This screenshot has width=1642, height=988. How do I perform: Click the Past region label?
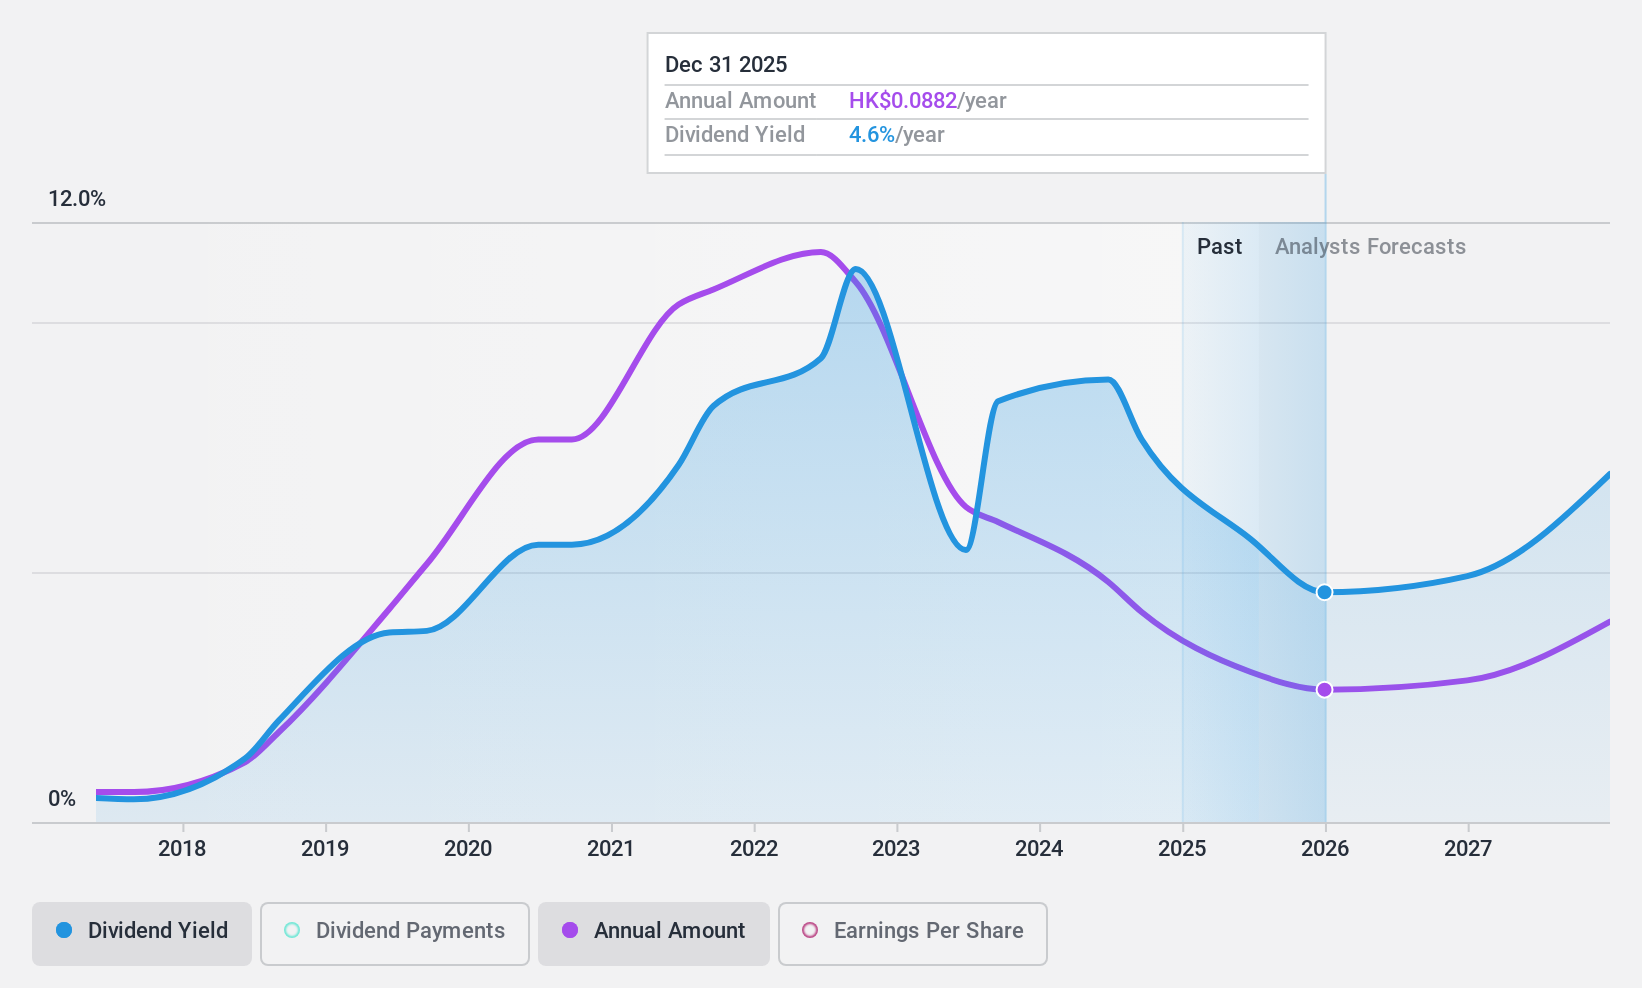[x=1219, y=247]
